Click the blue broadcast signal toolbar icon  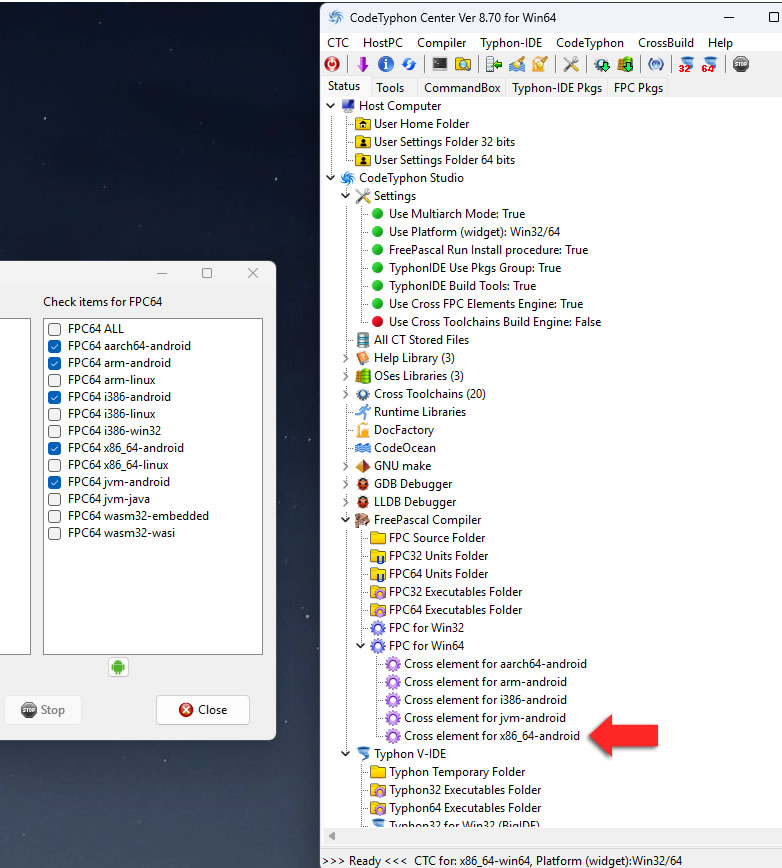pos(656,64)
